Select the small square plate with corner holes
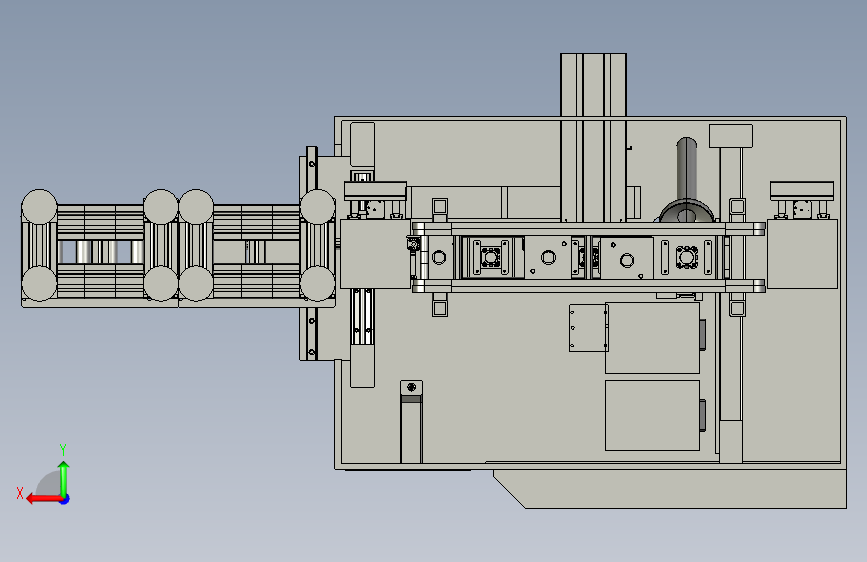Image resolution: width=867 pixels, height=562 pixels. pos(588,327)
